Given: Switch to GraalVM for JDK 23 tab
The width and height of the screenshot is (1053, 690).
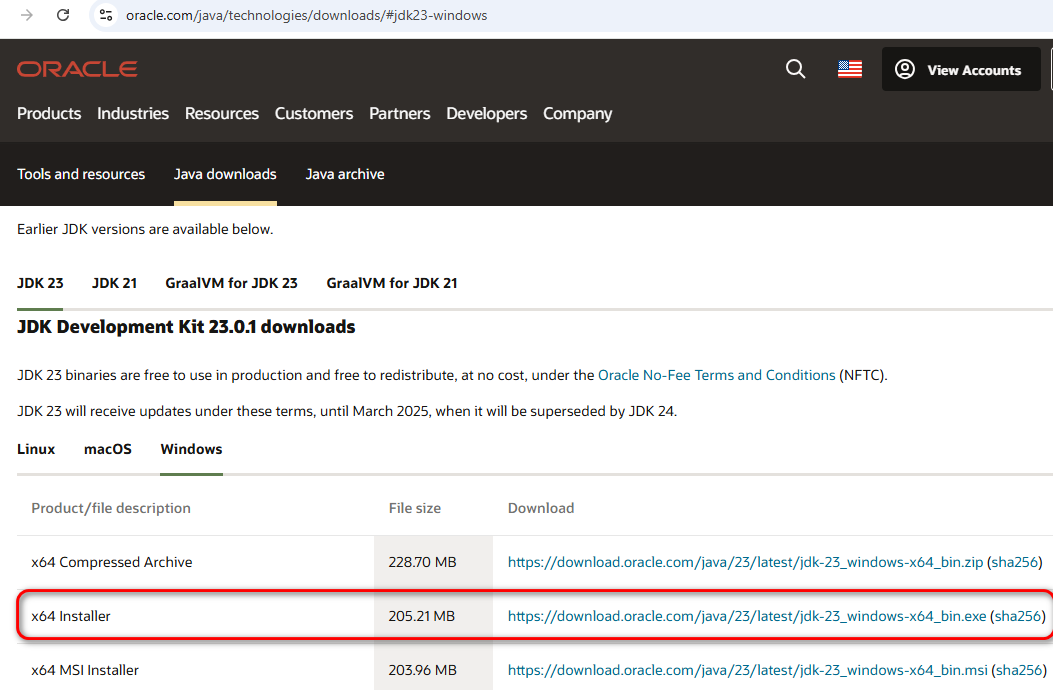Looking at the screenshot, I should click(x=232, y=283).
